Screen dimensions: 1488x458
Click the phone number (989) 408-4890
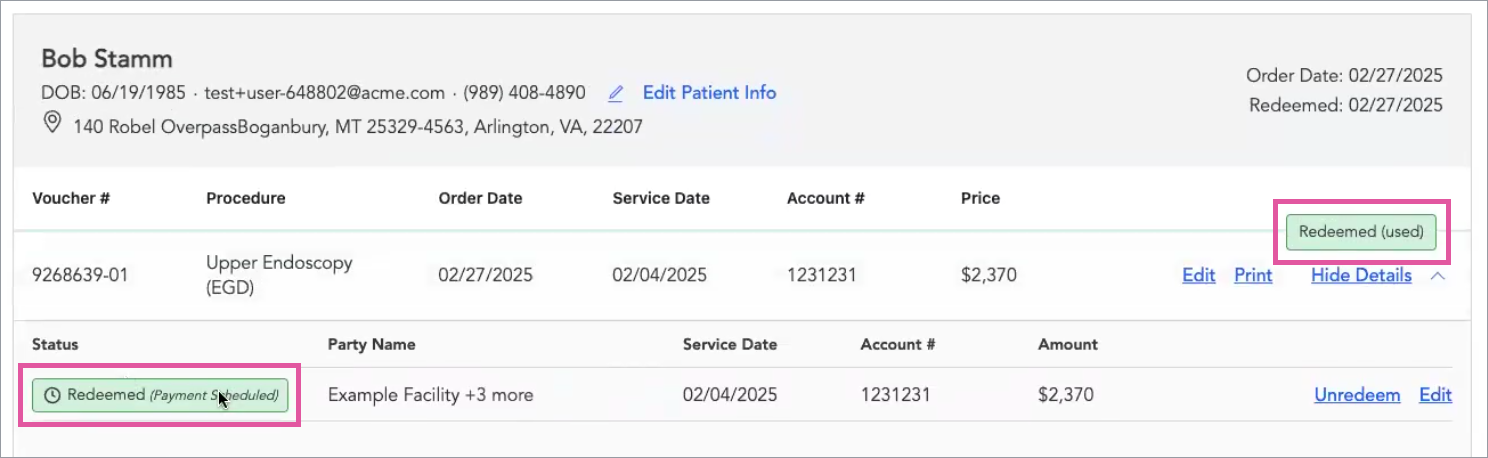tap(524, 93)
